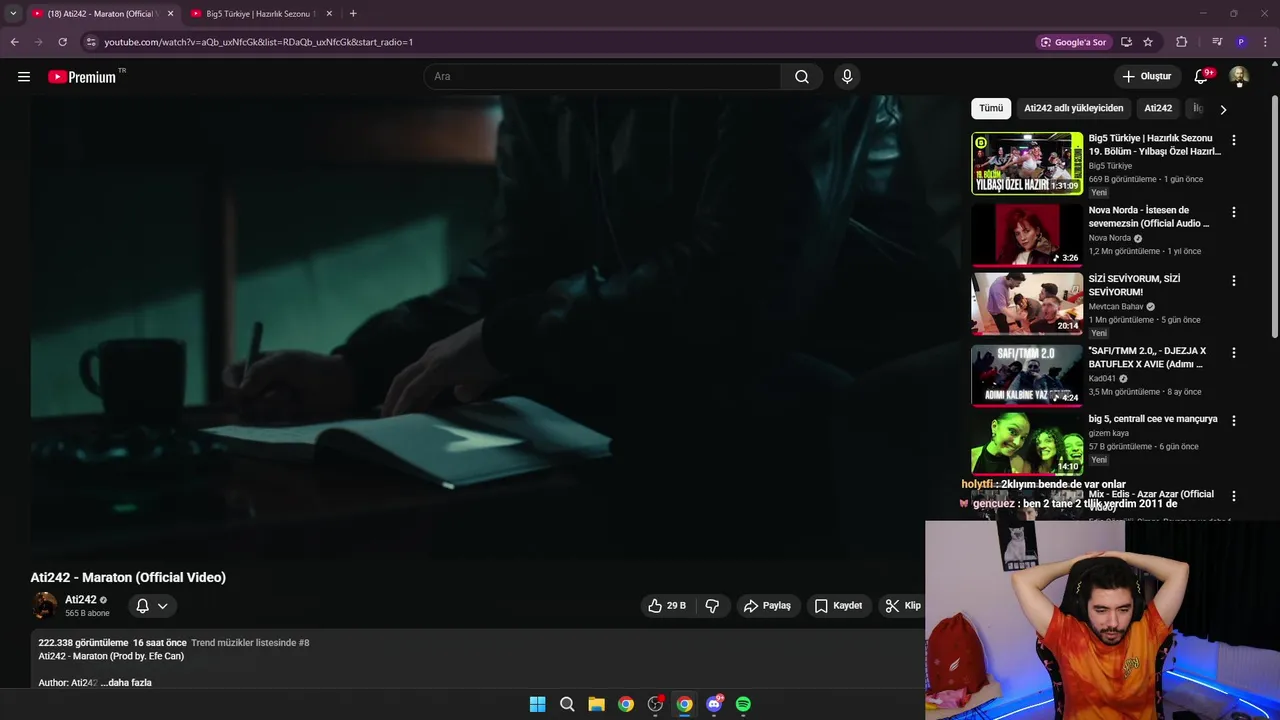Open SAFI/TMM 2.0 video thumbnail

[1027, 376]
